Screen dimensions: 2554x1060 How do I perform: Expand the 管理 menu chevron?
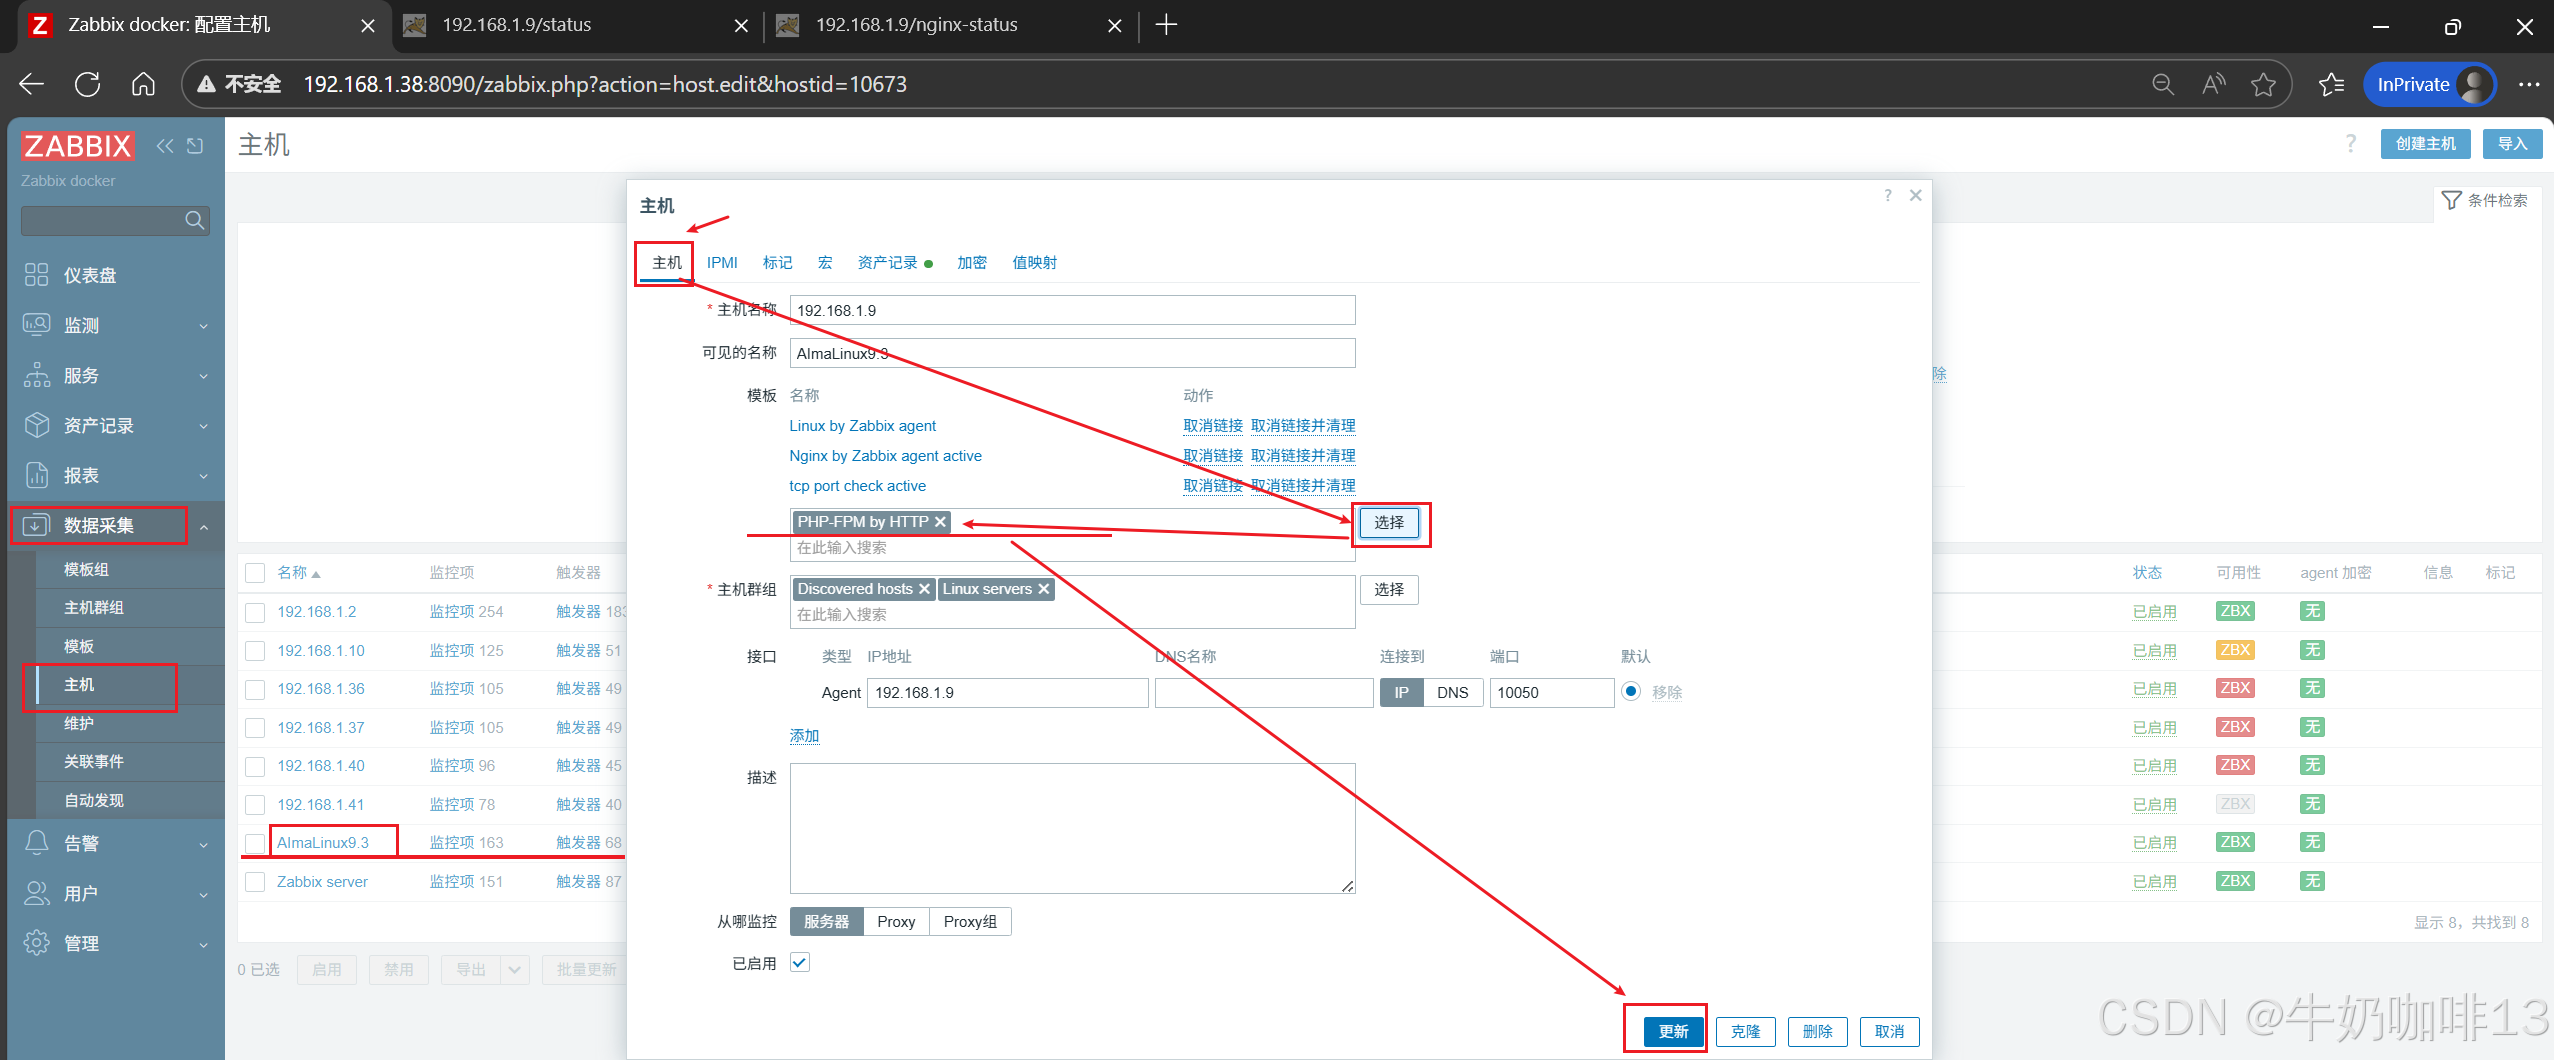point(203,944)
